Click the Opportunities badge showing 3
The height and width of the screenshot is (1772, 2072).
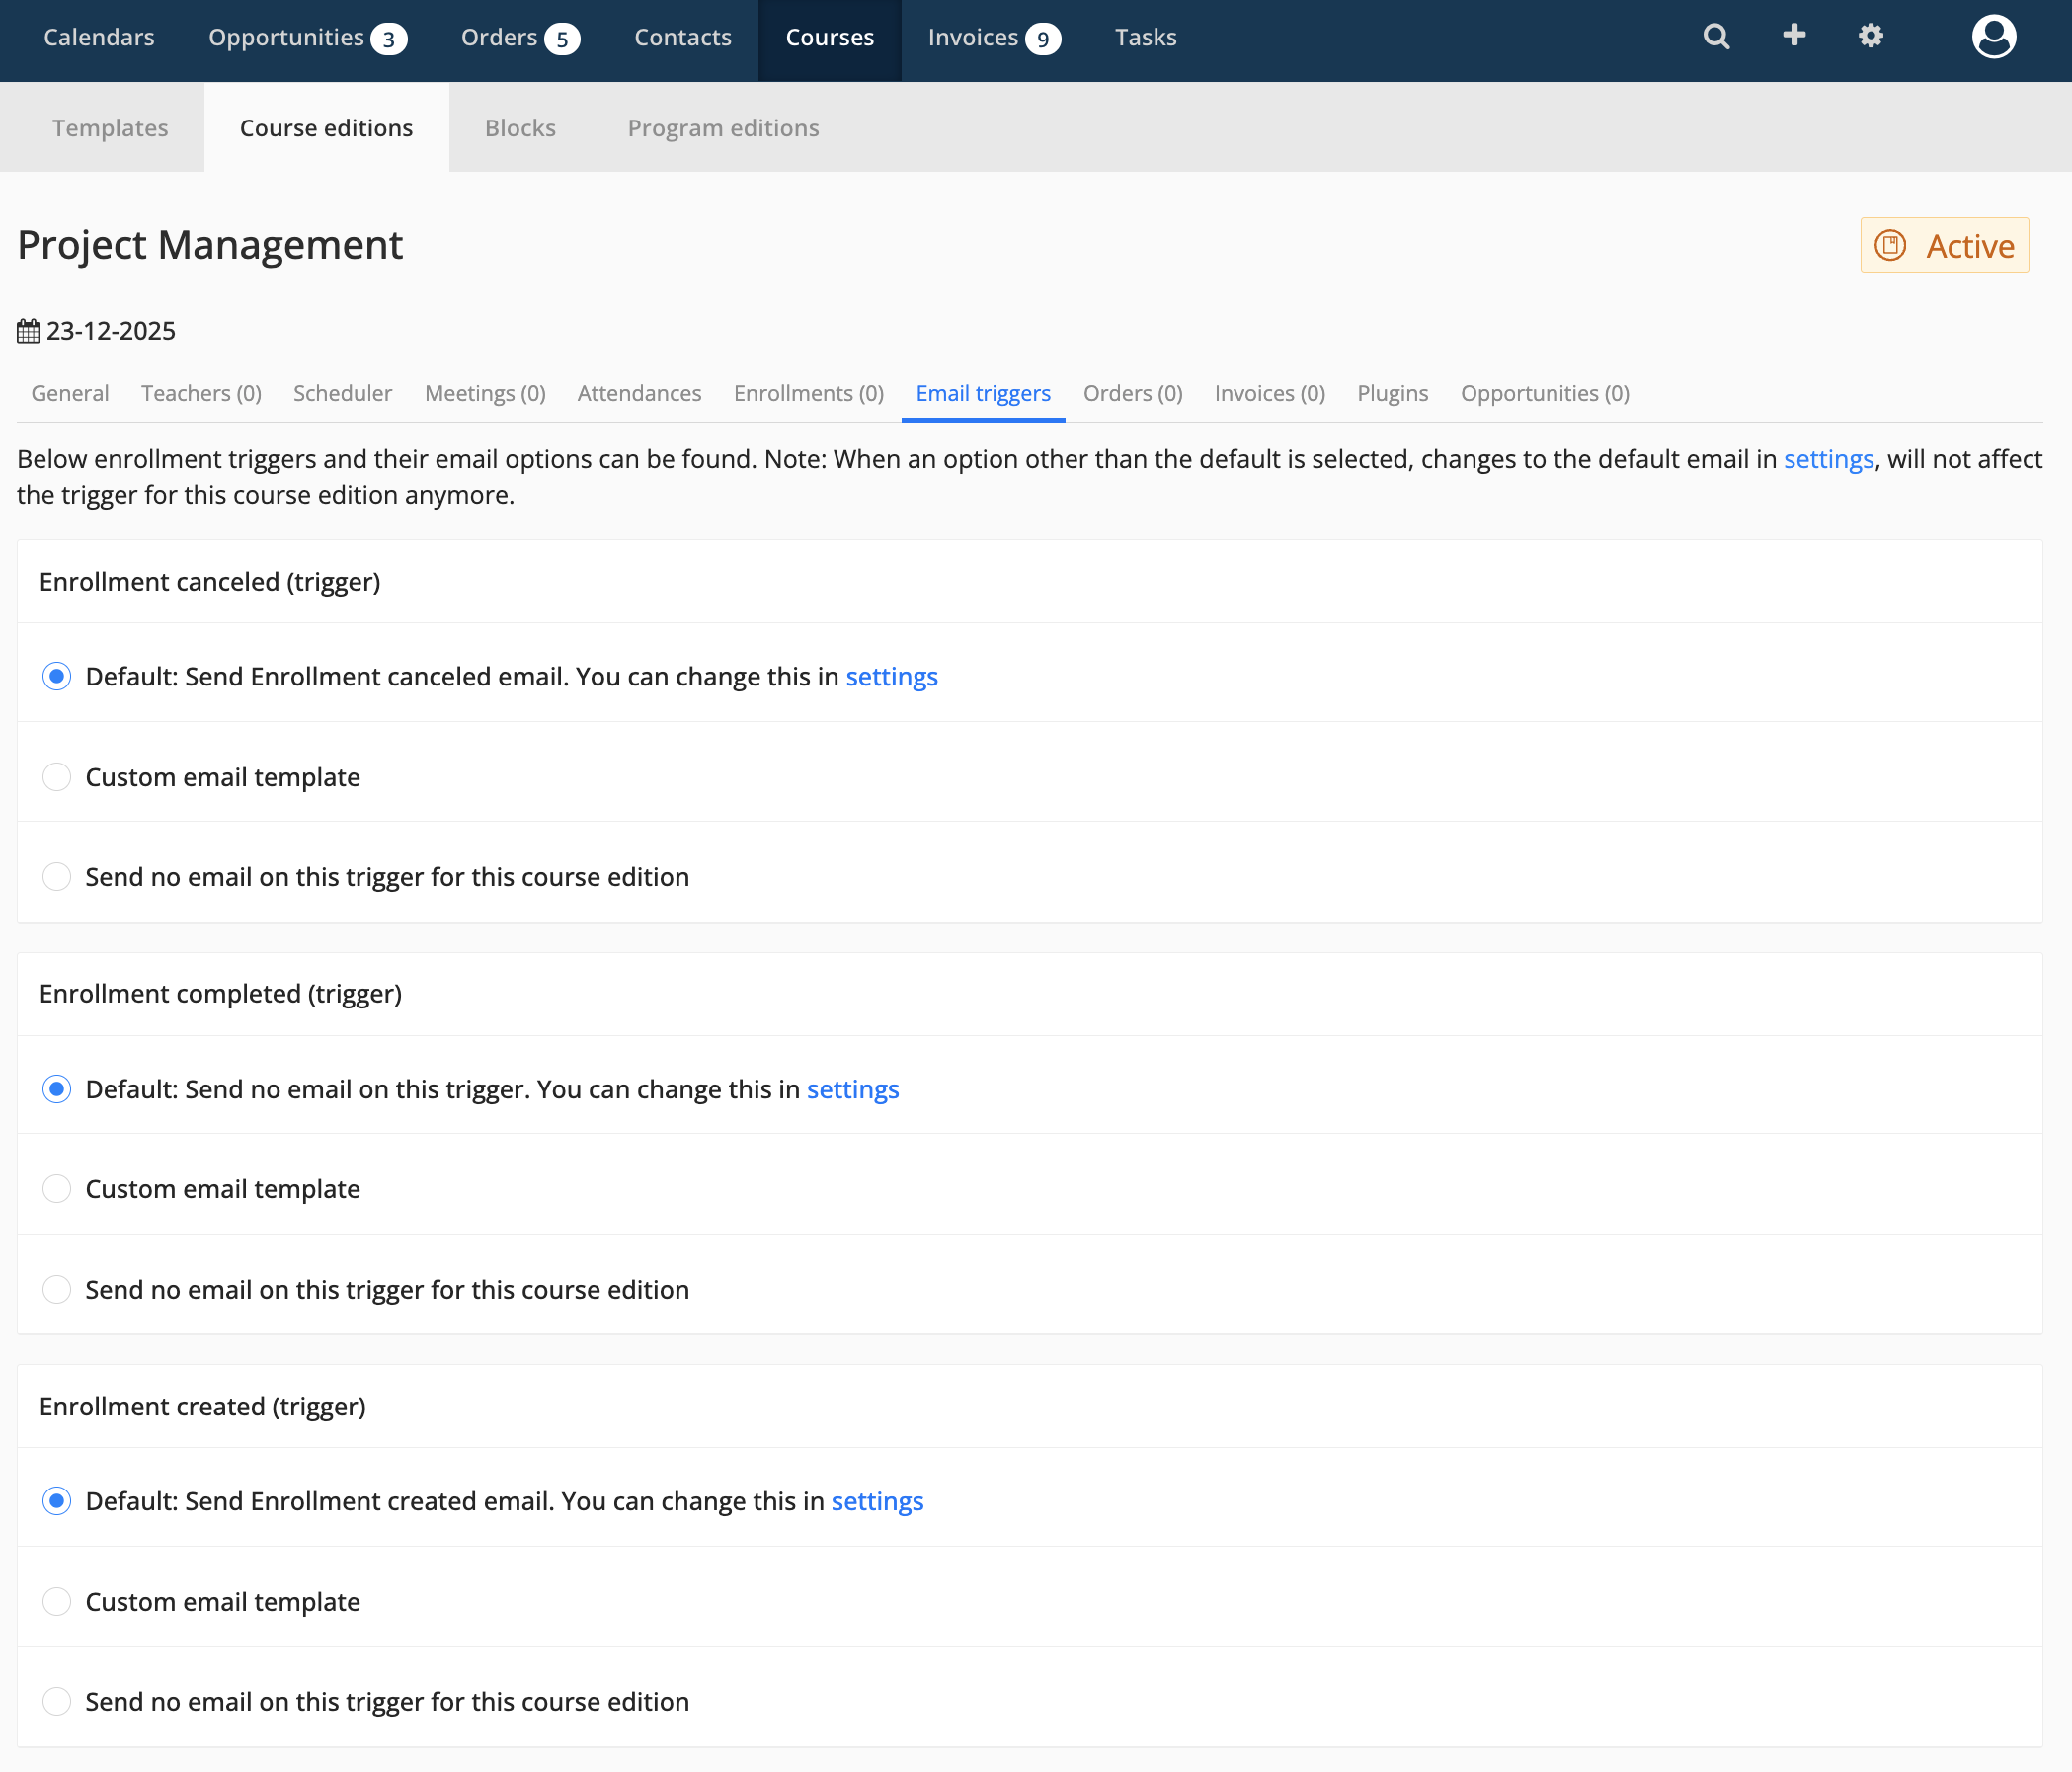pos(389,39)
